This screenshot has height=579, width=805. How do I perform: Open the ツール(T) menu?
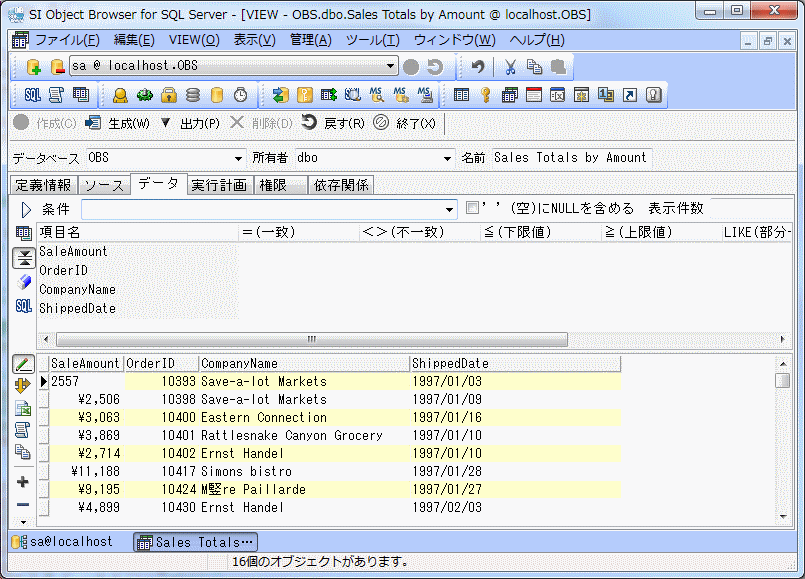pos(372,40)
